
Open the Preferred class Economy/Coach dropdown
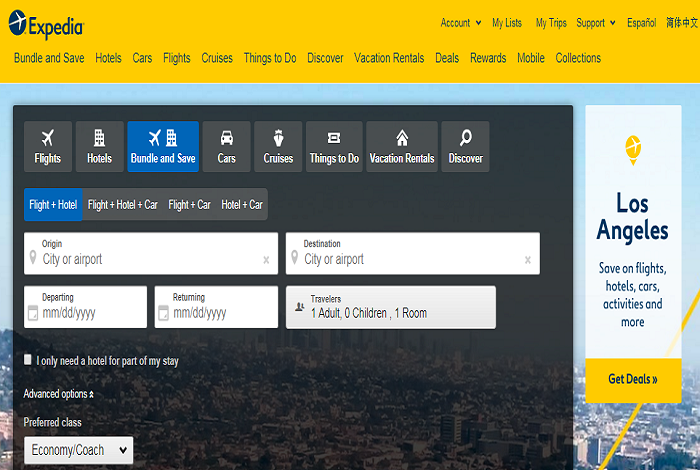click(79, 450)
